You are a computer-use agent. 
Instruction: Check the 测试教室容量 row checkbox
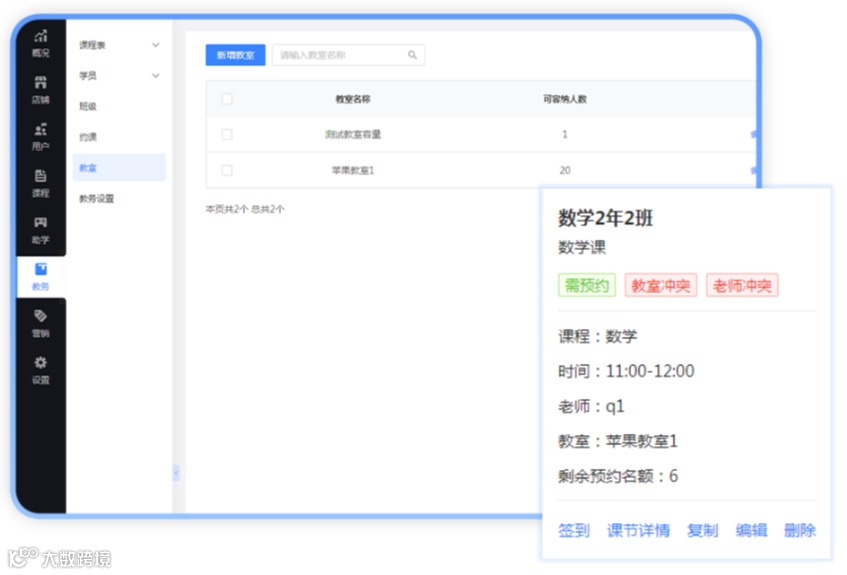tap(227, 134)
